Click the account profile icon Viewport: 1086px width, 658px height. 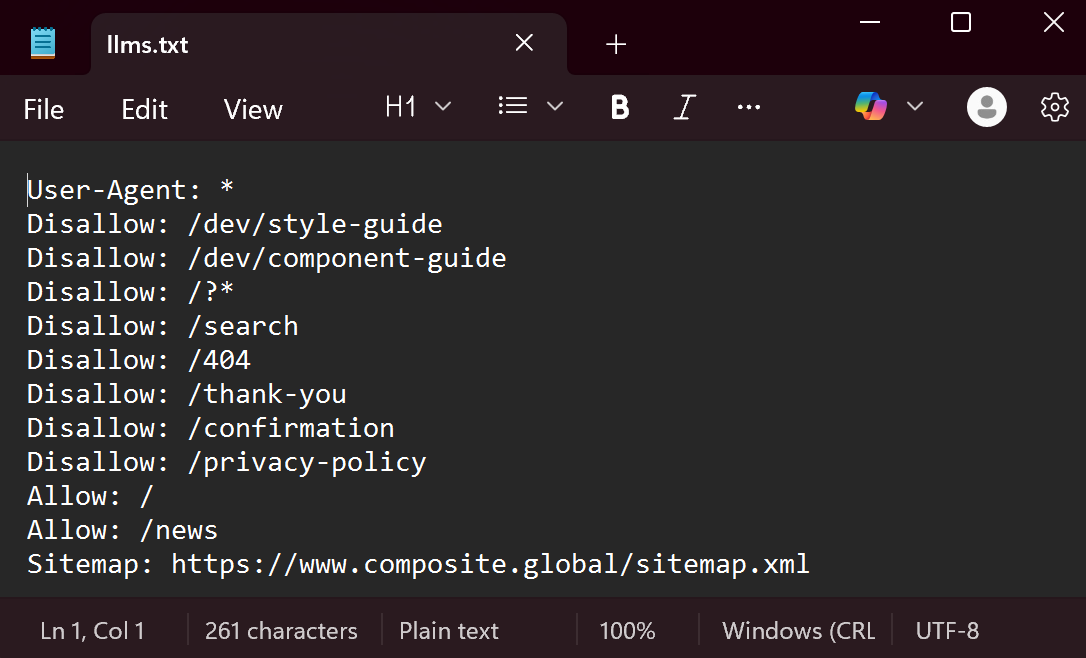(x=987, y=107)
